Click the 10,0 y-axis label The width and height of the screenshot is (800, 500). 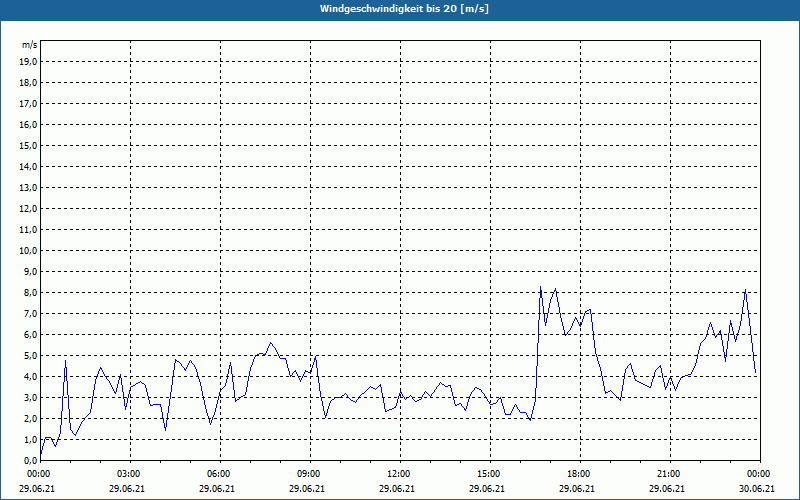[29, 251]
